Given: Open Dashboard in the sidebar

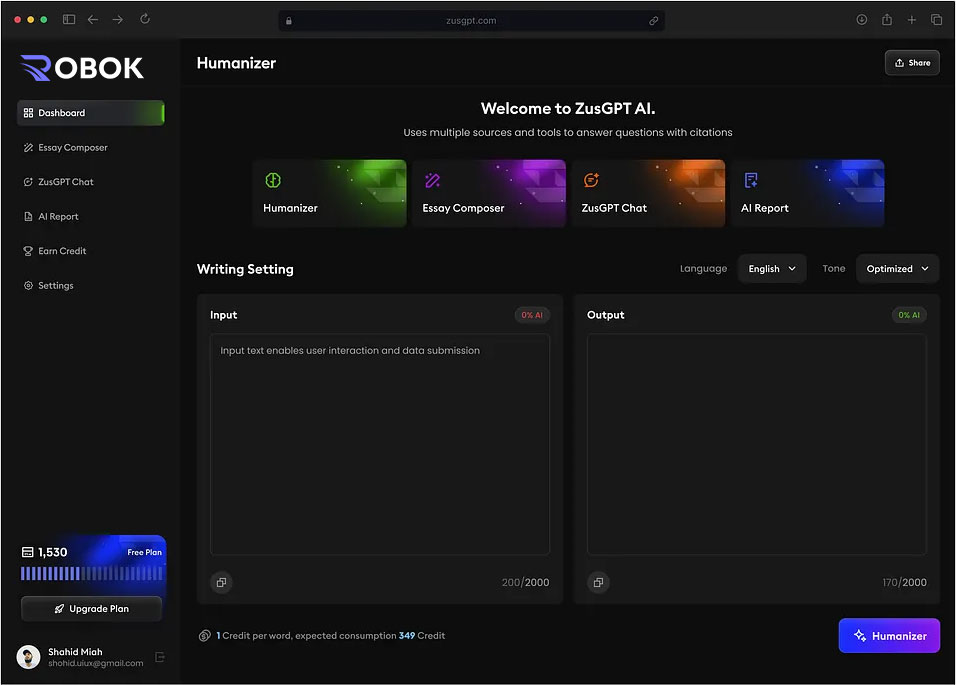Looking at the screenshot, I should 90,113.
